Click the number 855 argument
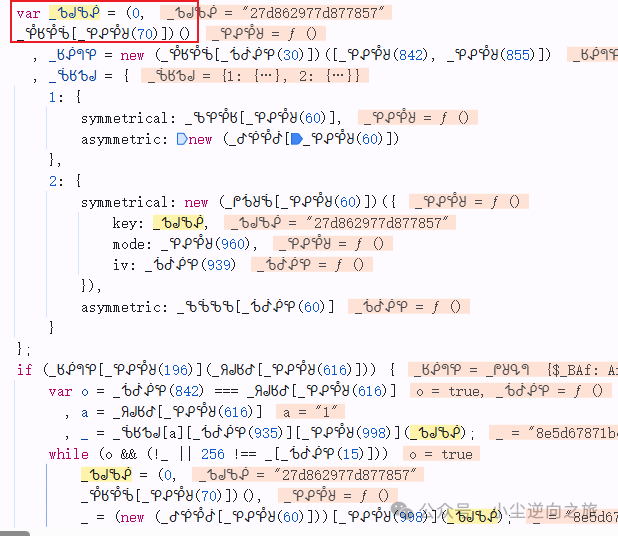The height and width of the screenshot is (536, 618). [517, 55]
